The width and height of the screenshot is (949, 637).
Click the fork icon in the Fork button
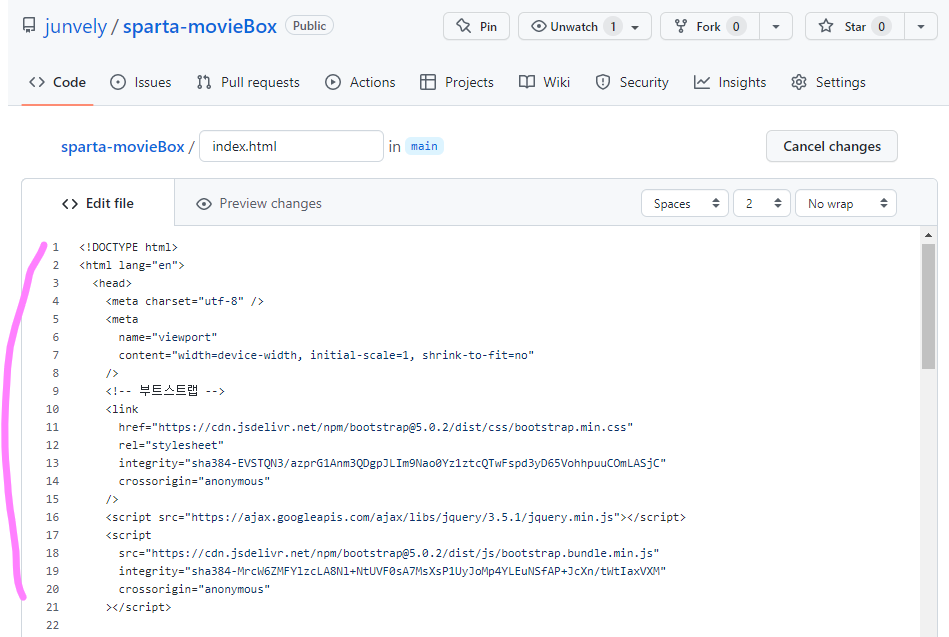tap(681, 27)
